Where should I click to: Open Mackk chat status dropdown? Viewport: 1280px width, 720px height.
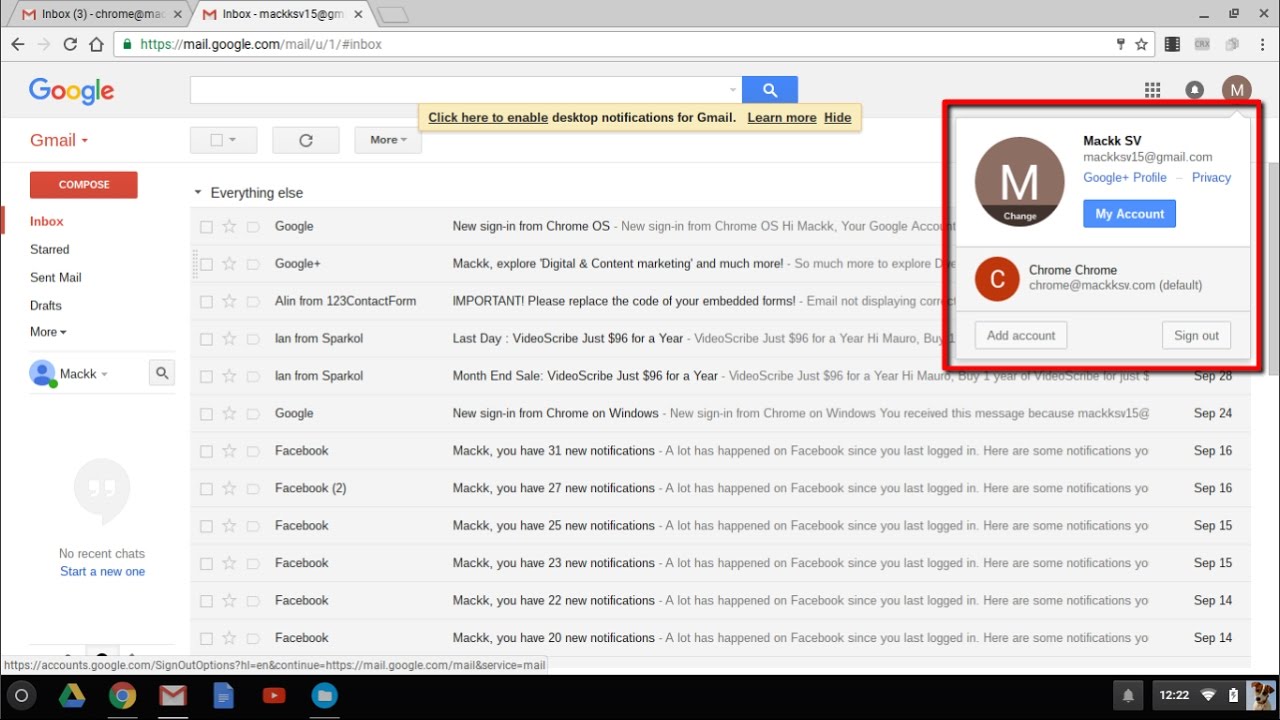pos(104,374)
